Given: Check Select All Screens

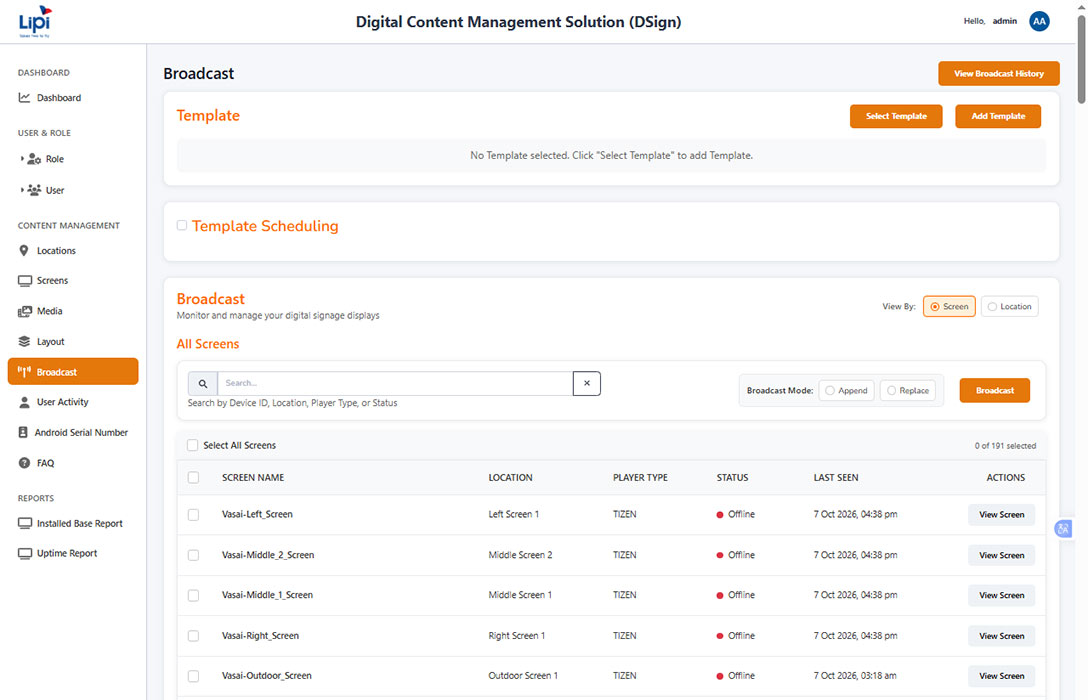Looking at the screenshot, I should [x=193, y=445].
